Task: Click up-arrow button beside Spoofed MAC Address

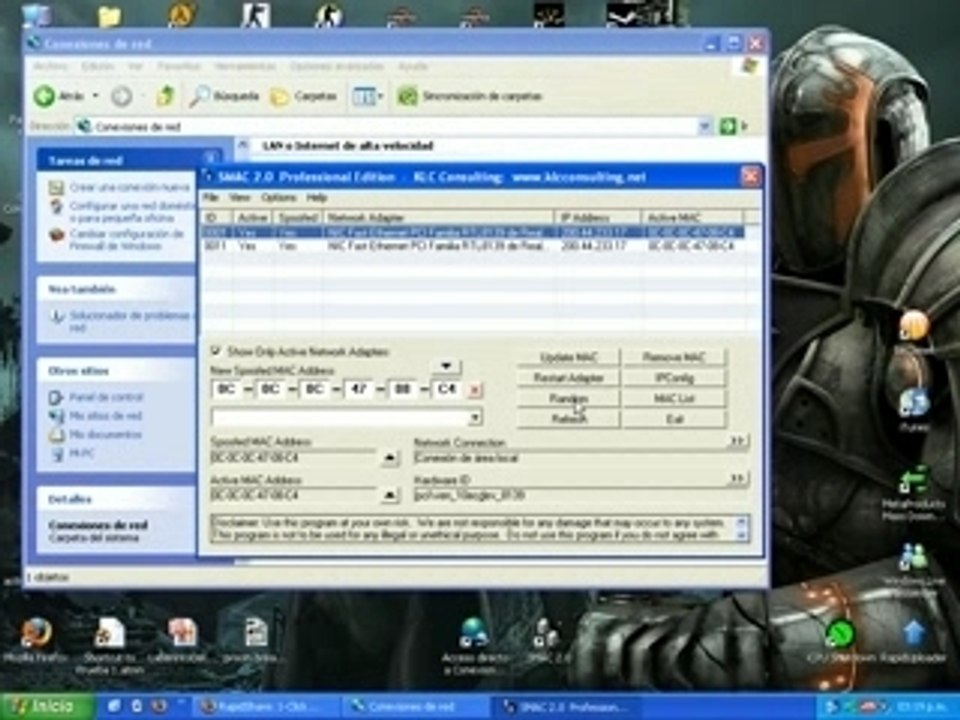Action: [389, 457]
